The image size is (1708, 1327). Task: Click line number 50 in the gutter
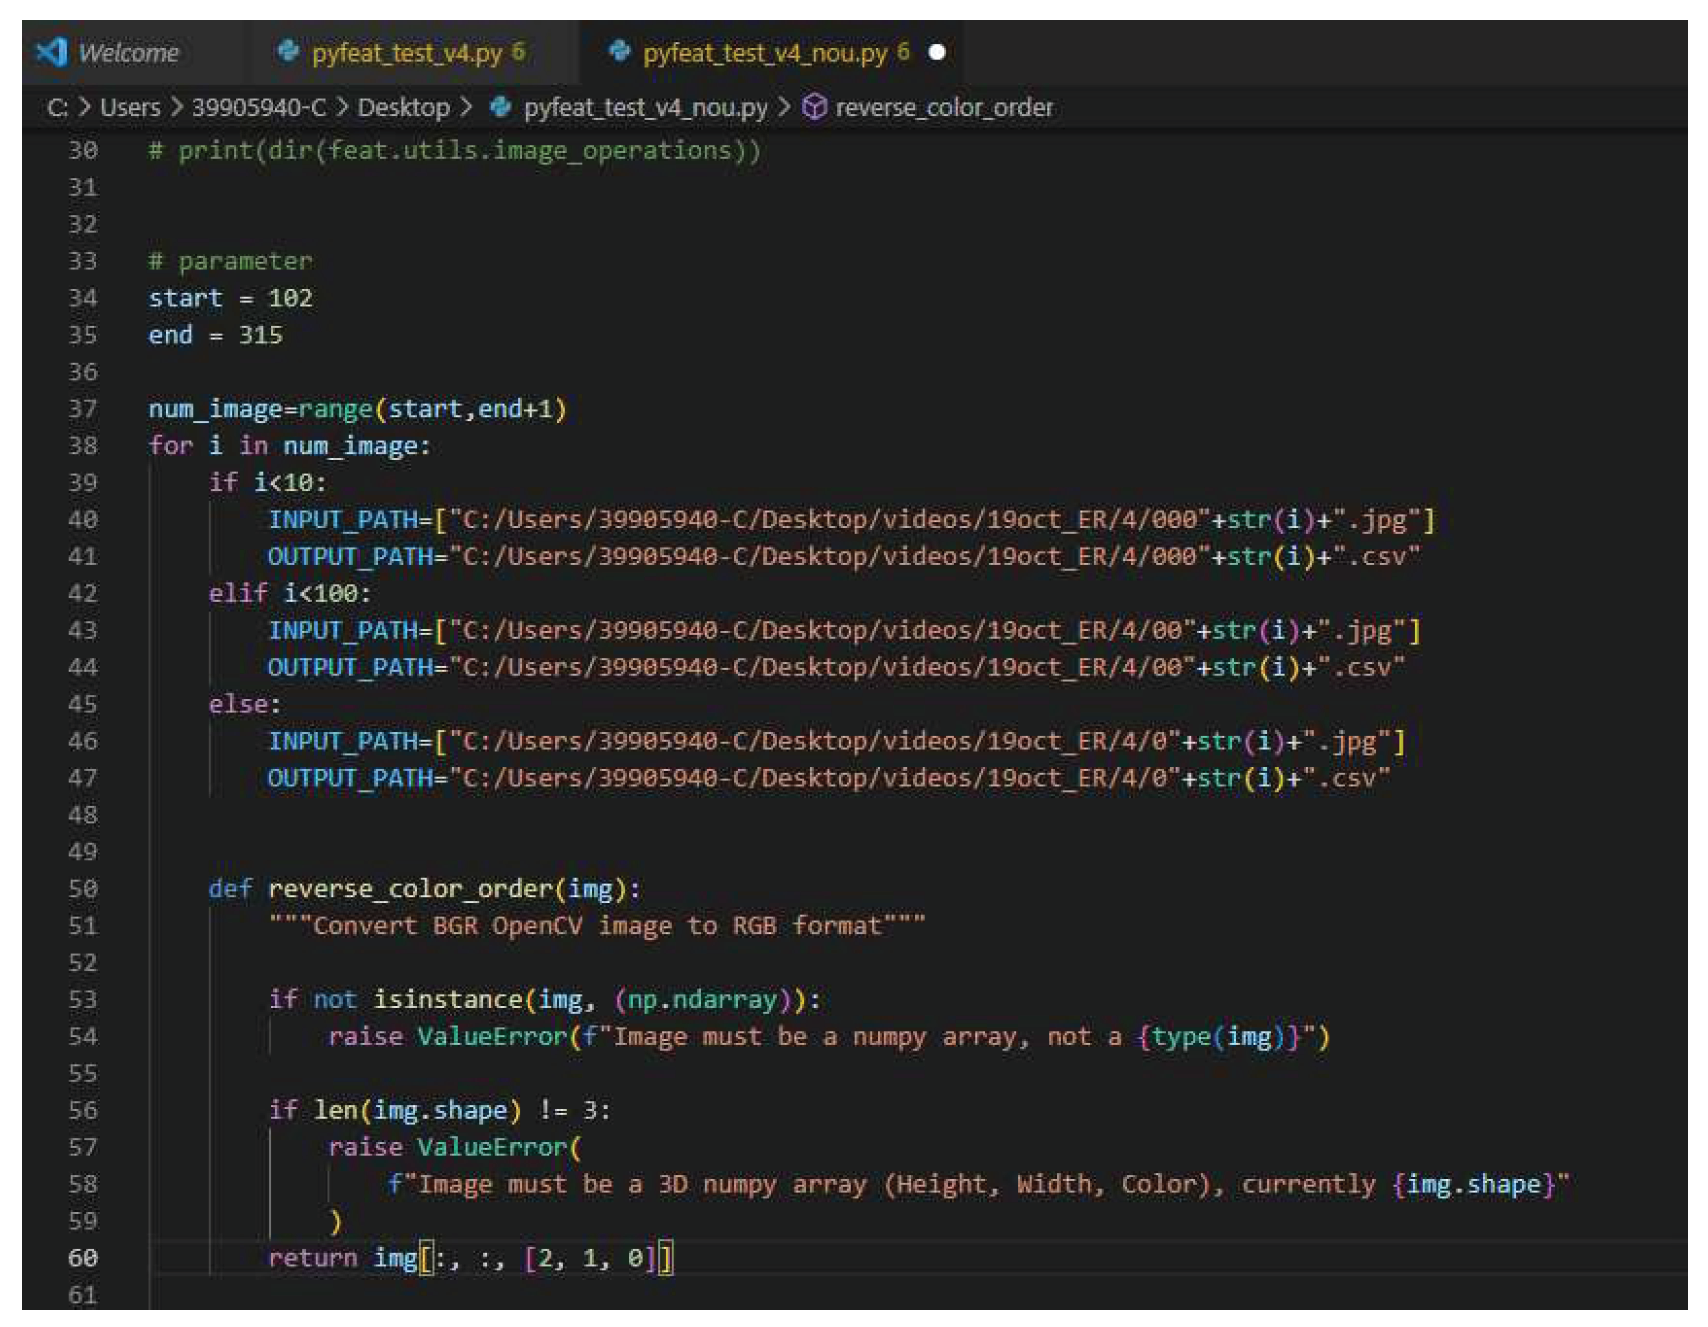point(82,889)
